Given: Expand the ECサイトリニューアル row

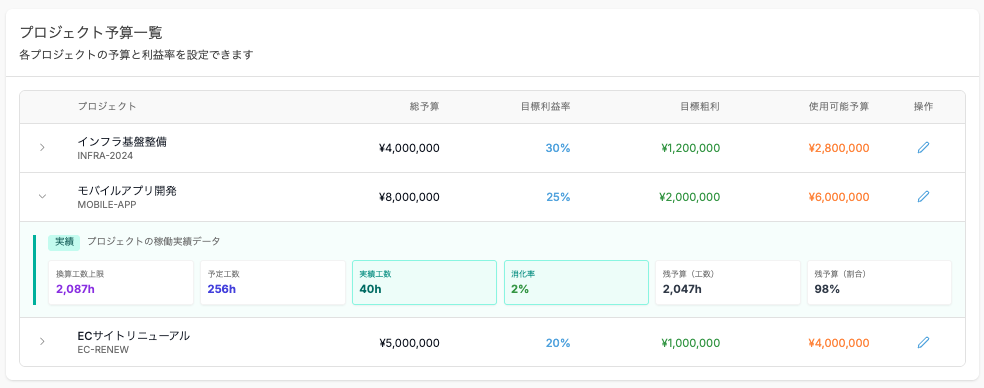Looking at the screenshot, I should tap(42, 342).
